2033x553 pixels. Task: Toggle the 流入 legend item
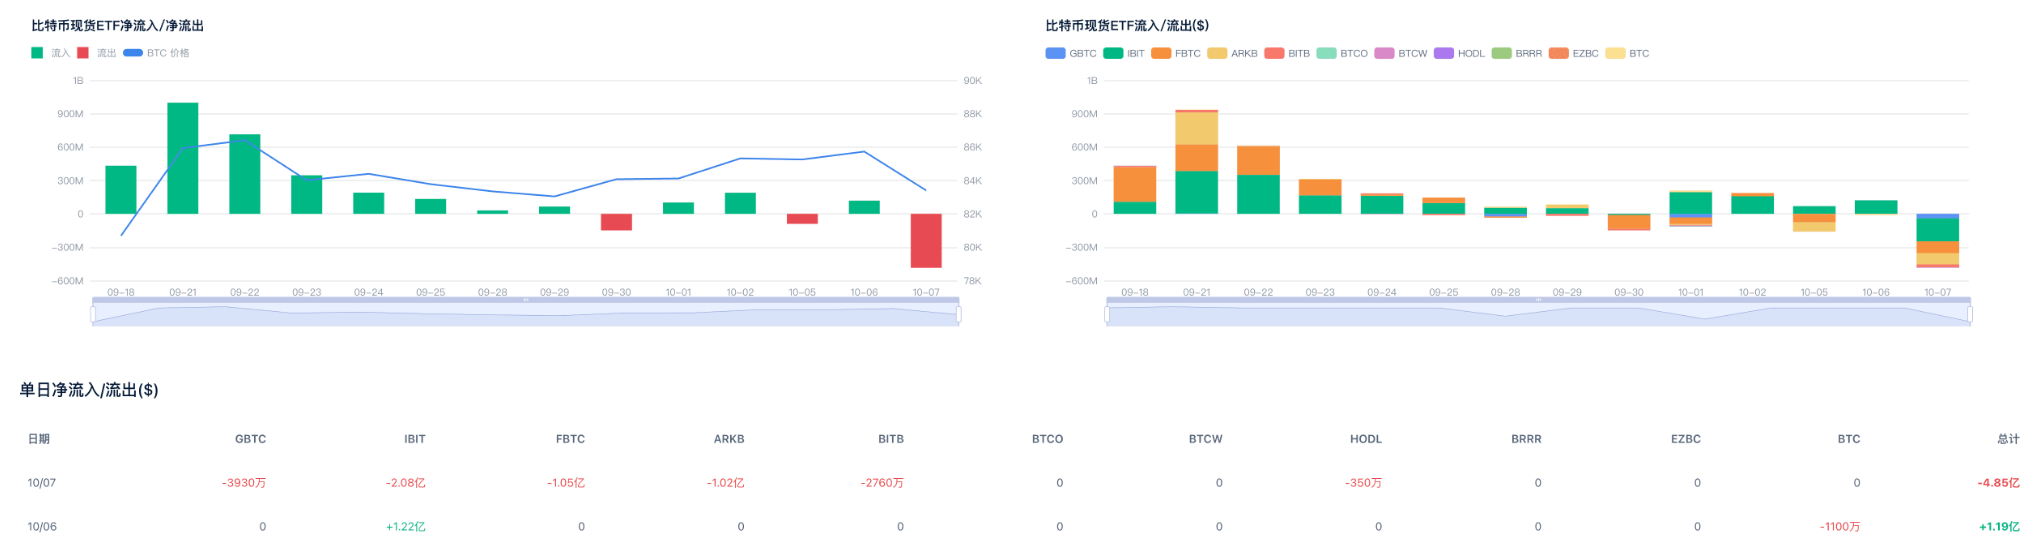click(x=50, y=53)
